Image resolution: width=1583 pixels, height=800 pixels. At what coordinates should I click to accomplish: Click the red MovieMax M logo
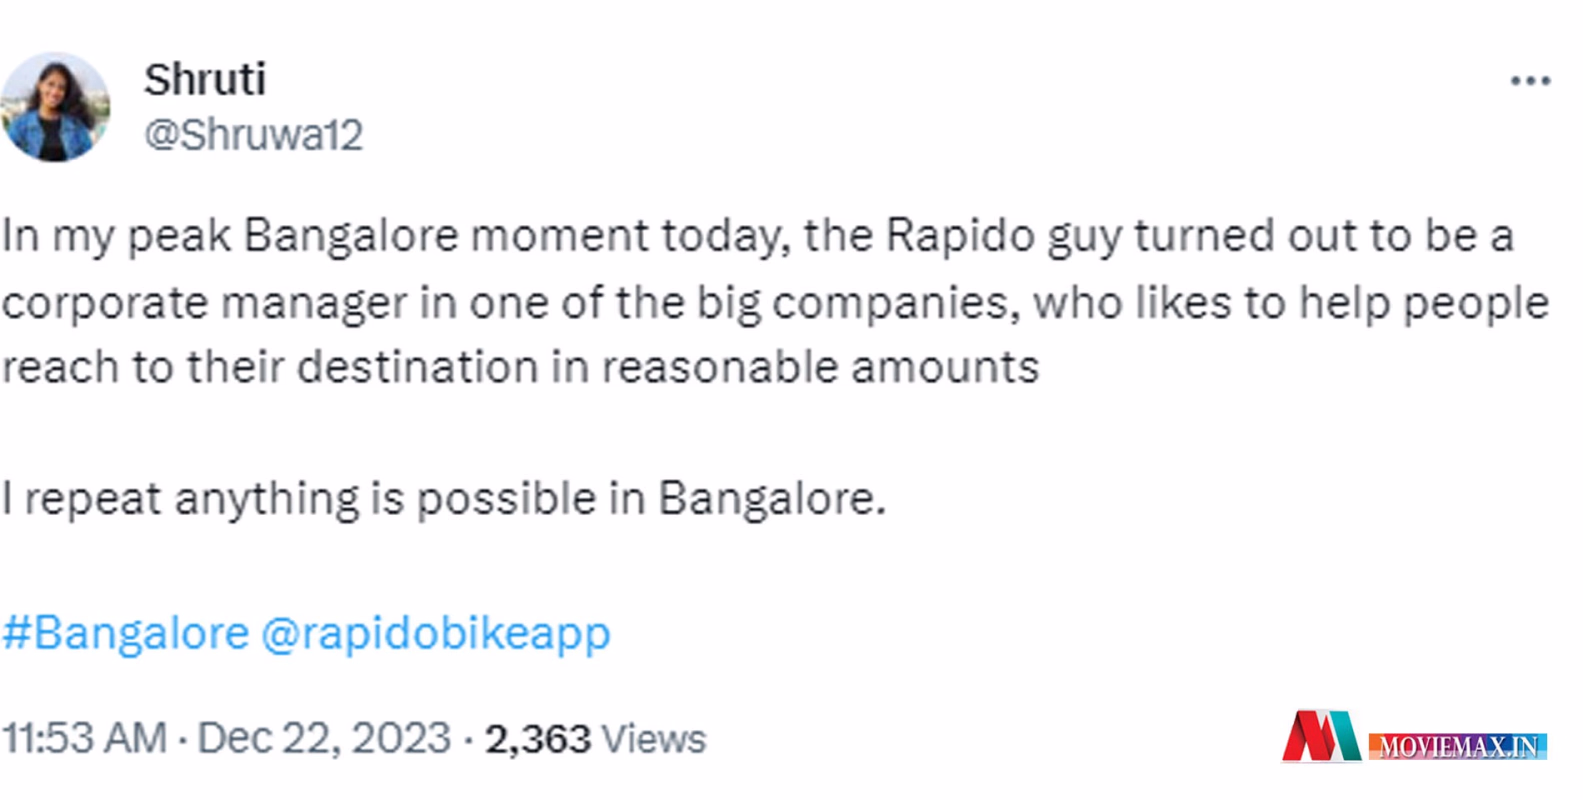pos(1320,737)
